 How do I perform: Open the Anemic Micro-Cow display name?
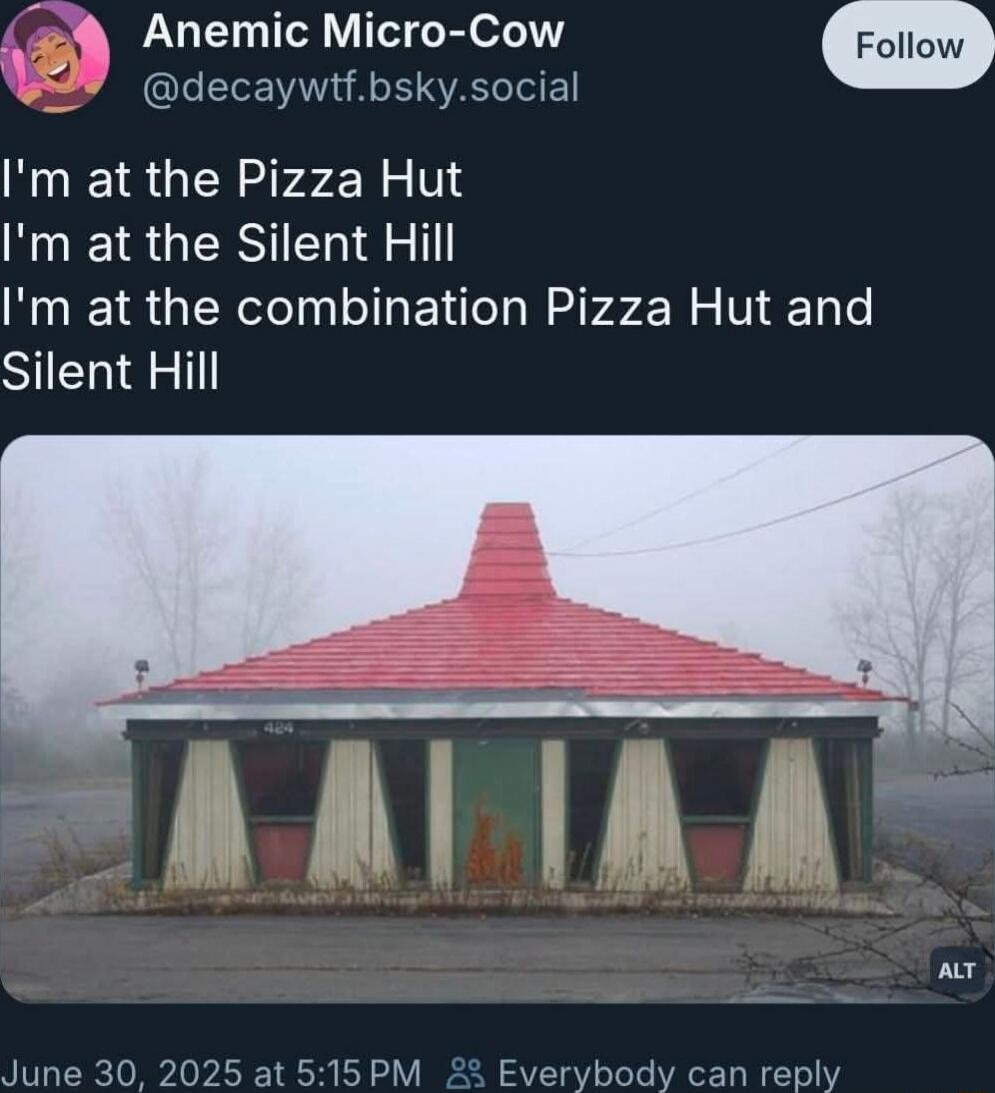tap(353, 32)
